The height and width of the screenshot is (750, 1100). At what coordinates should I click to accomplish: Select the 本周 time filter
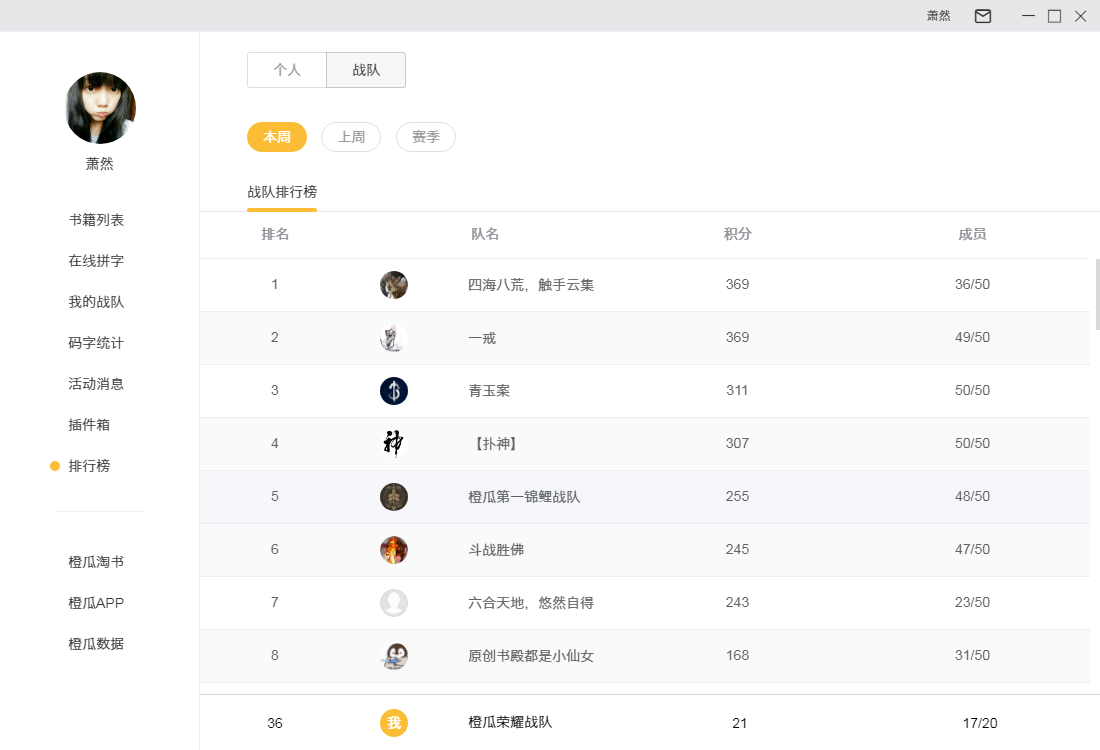[x=277, y=137]
